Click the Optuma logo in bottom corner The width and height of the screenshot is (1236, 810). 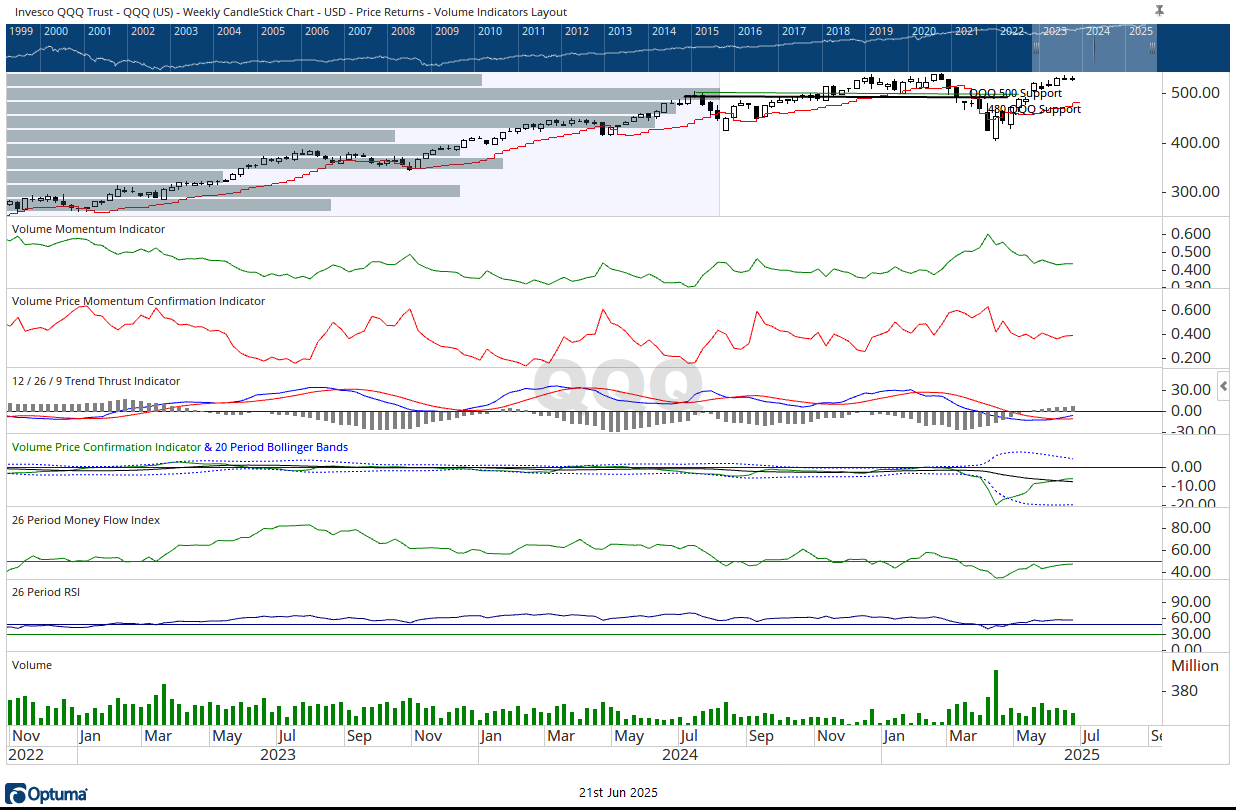(46, 794)
